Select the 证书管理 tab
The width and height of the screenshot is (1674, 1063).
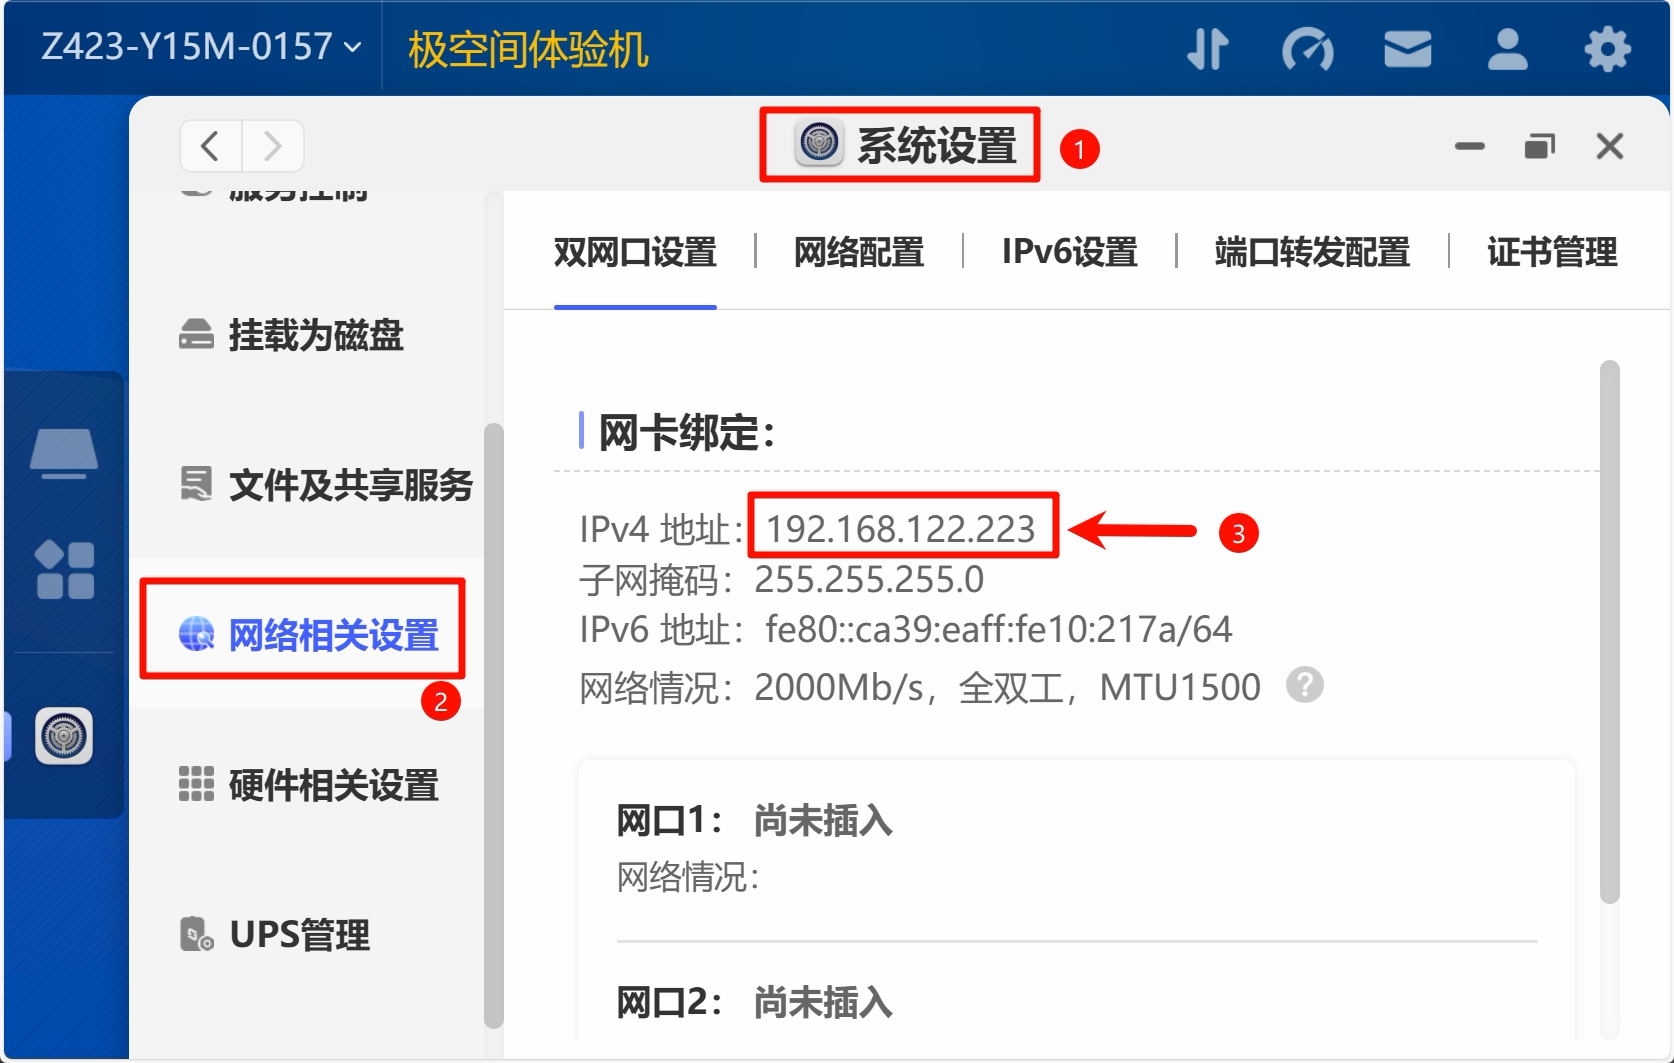click(1552, 252)
